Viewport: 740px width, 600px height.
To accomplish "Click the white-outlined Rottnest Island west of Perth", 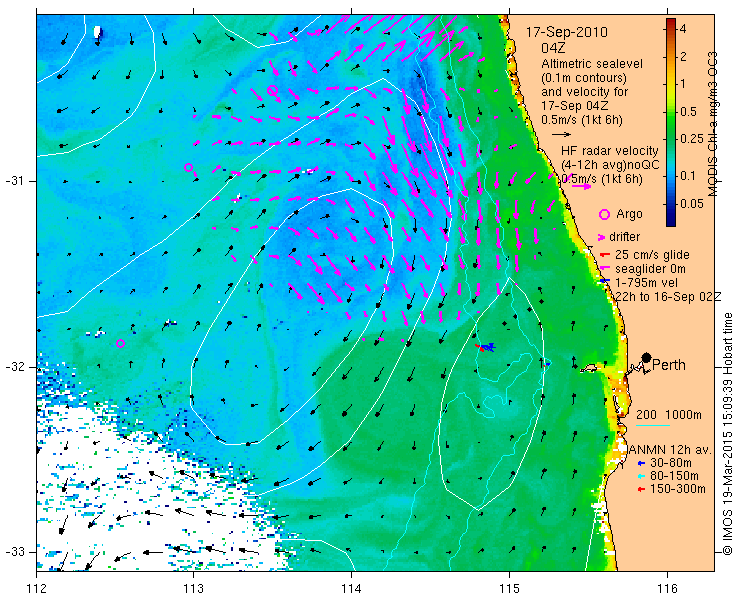I will point(590,368).
